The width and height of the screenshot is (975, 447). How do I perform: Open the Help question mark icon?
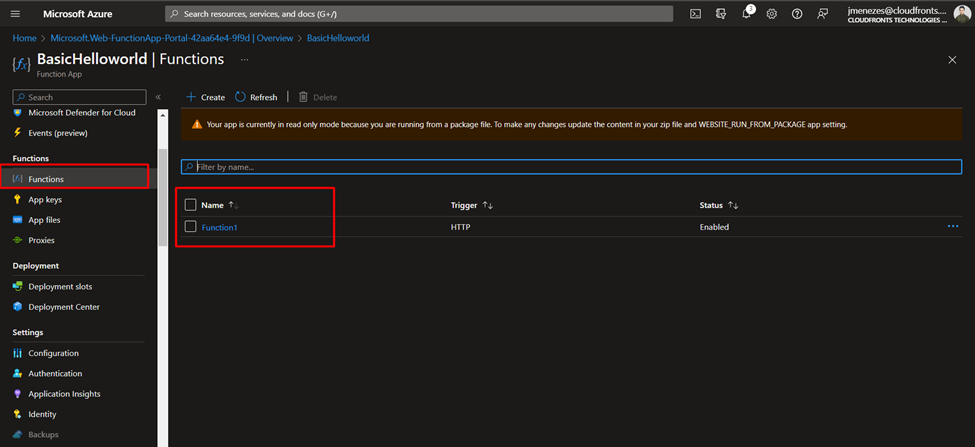click(797, 14)
